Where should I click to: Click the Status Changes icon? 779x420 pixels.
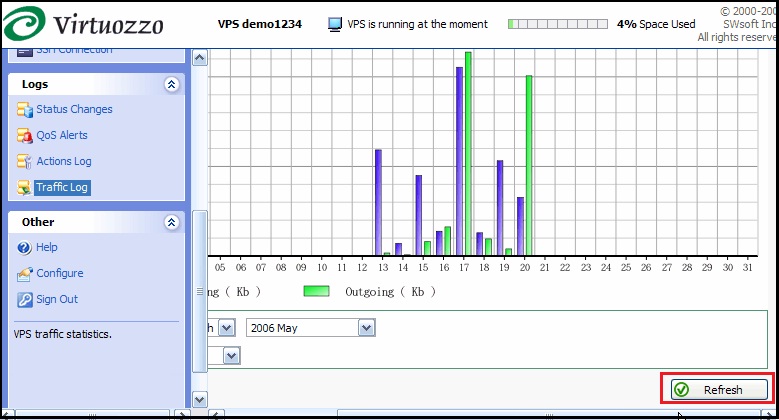pyautogui.click(x=24, y=109)
